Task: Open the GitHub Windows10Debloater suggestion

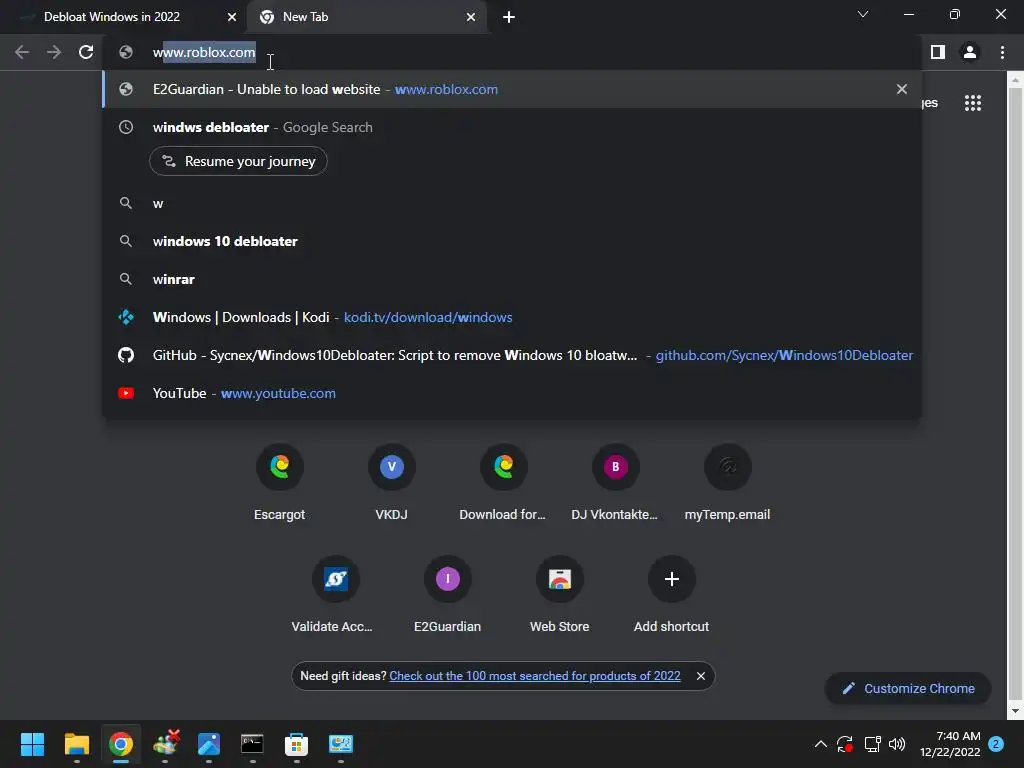Action: click(512, 355)
